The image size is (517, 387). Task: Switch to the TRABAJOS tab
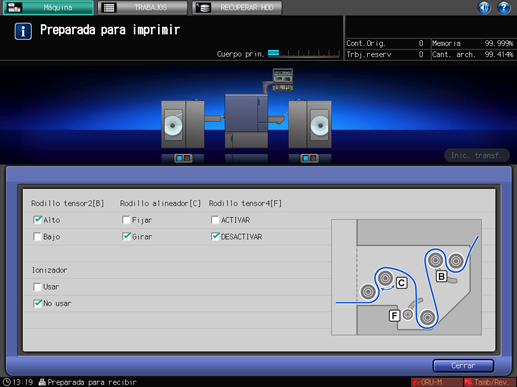[143, 7]
